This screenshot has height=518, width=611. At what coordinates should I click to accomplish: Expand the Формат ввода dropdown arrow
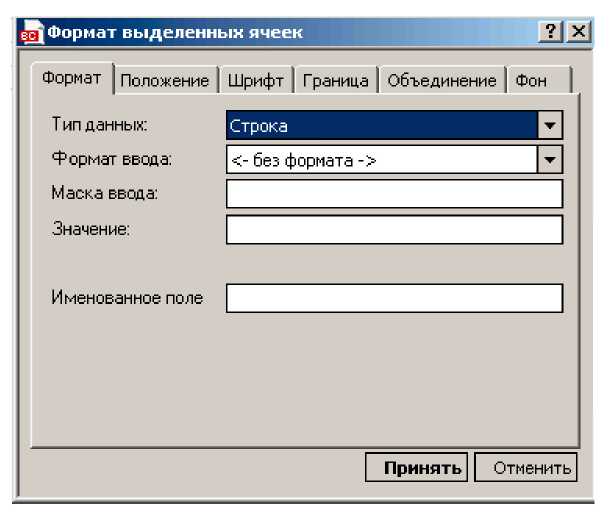[x=550, y=160]
